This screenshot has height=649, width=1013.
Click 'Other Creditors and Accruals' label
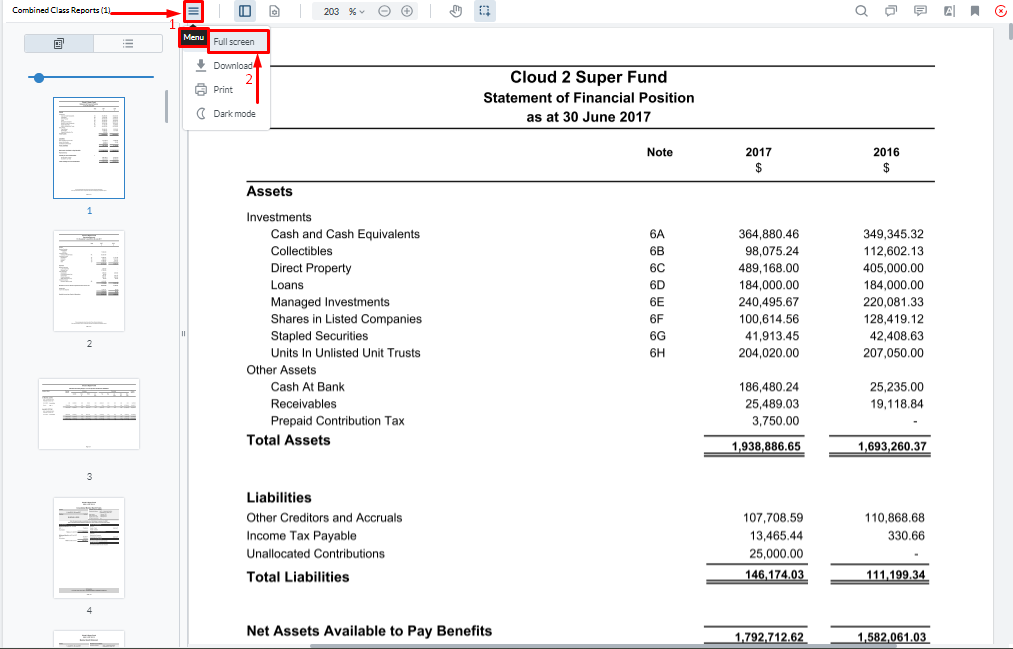pyautogui.click(x=324, y=517)
